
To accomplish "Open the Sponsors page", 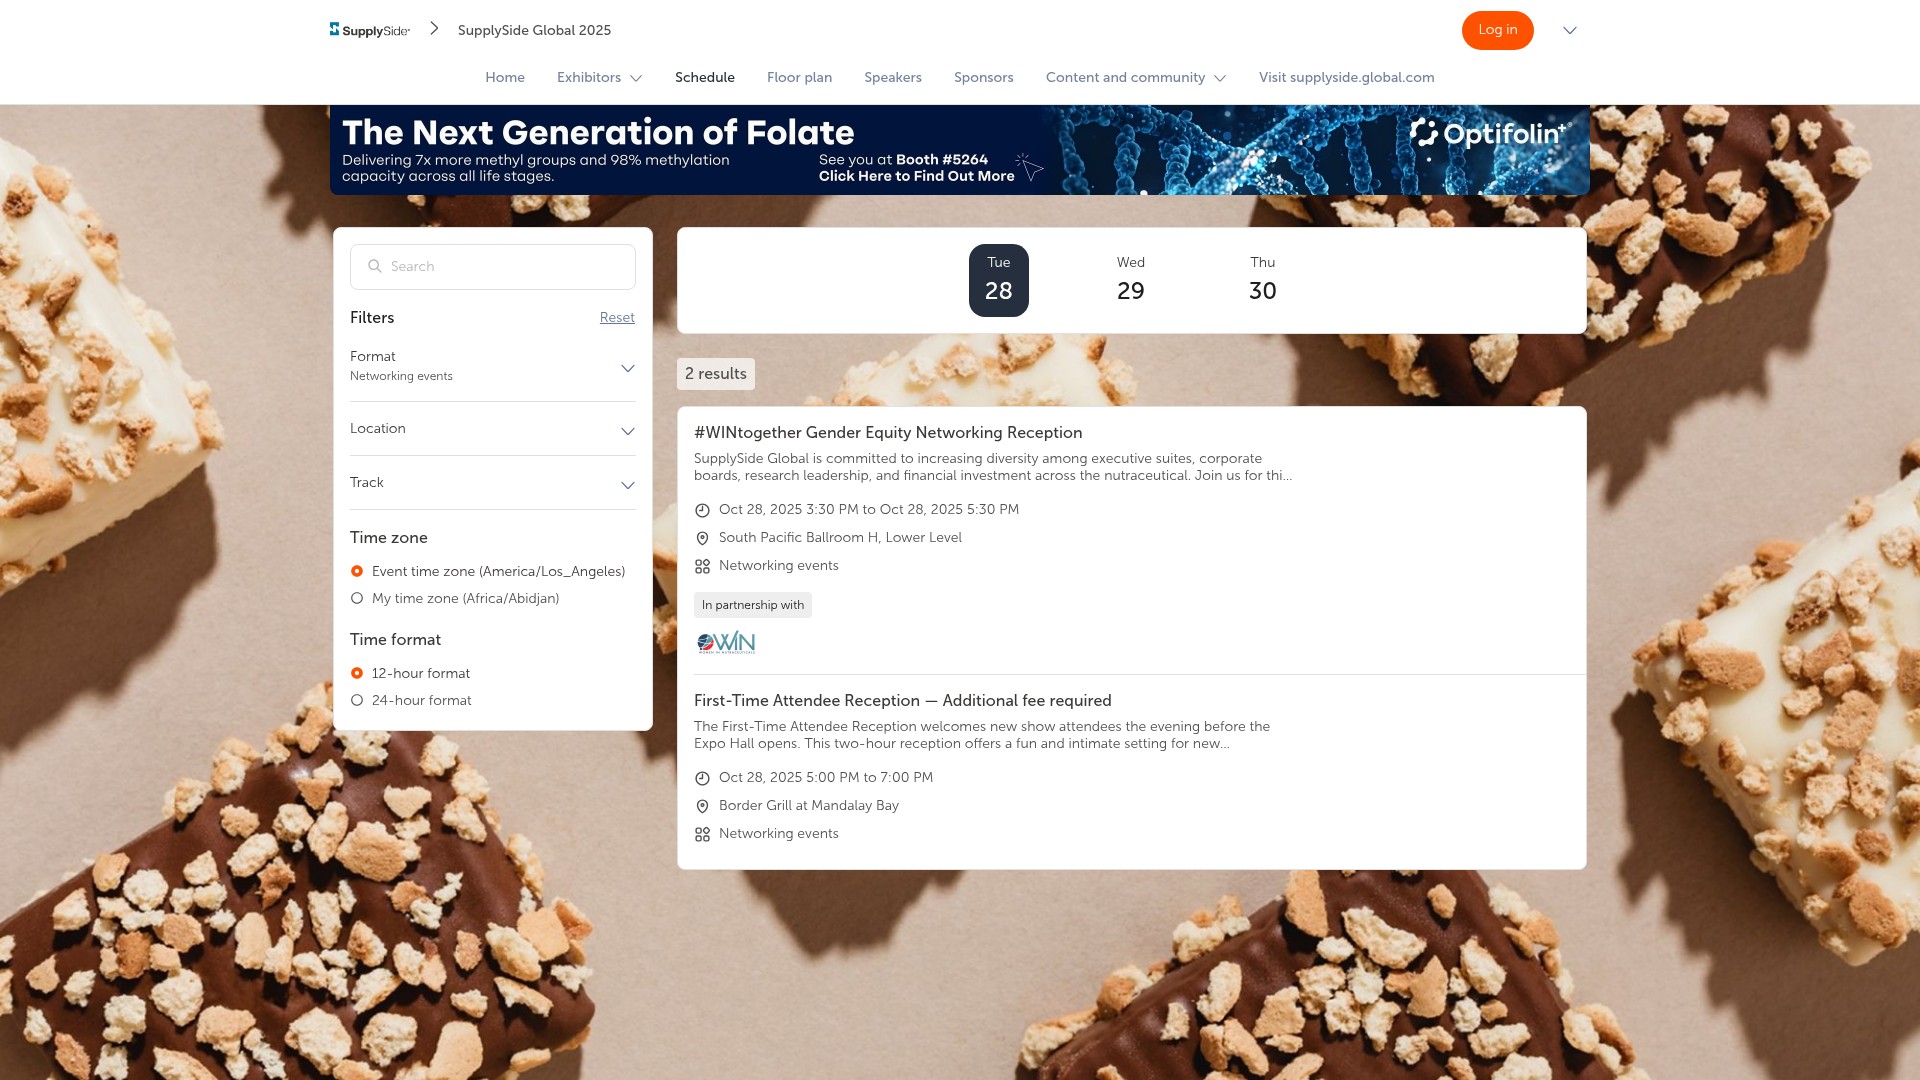I will click(984, 77).
